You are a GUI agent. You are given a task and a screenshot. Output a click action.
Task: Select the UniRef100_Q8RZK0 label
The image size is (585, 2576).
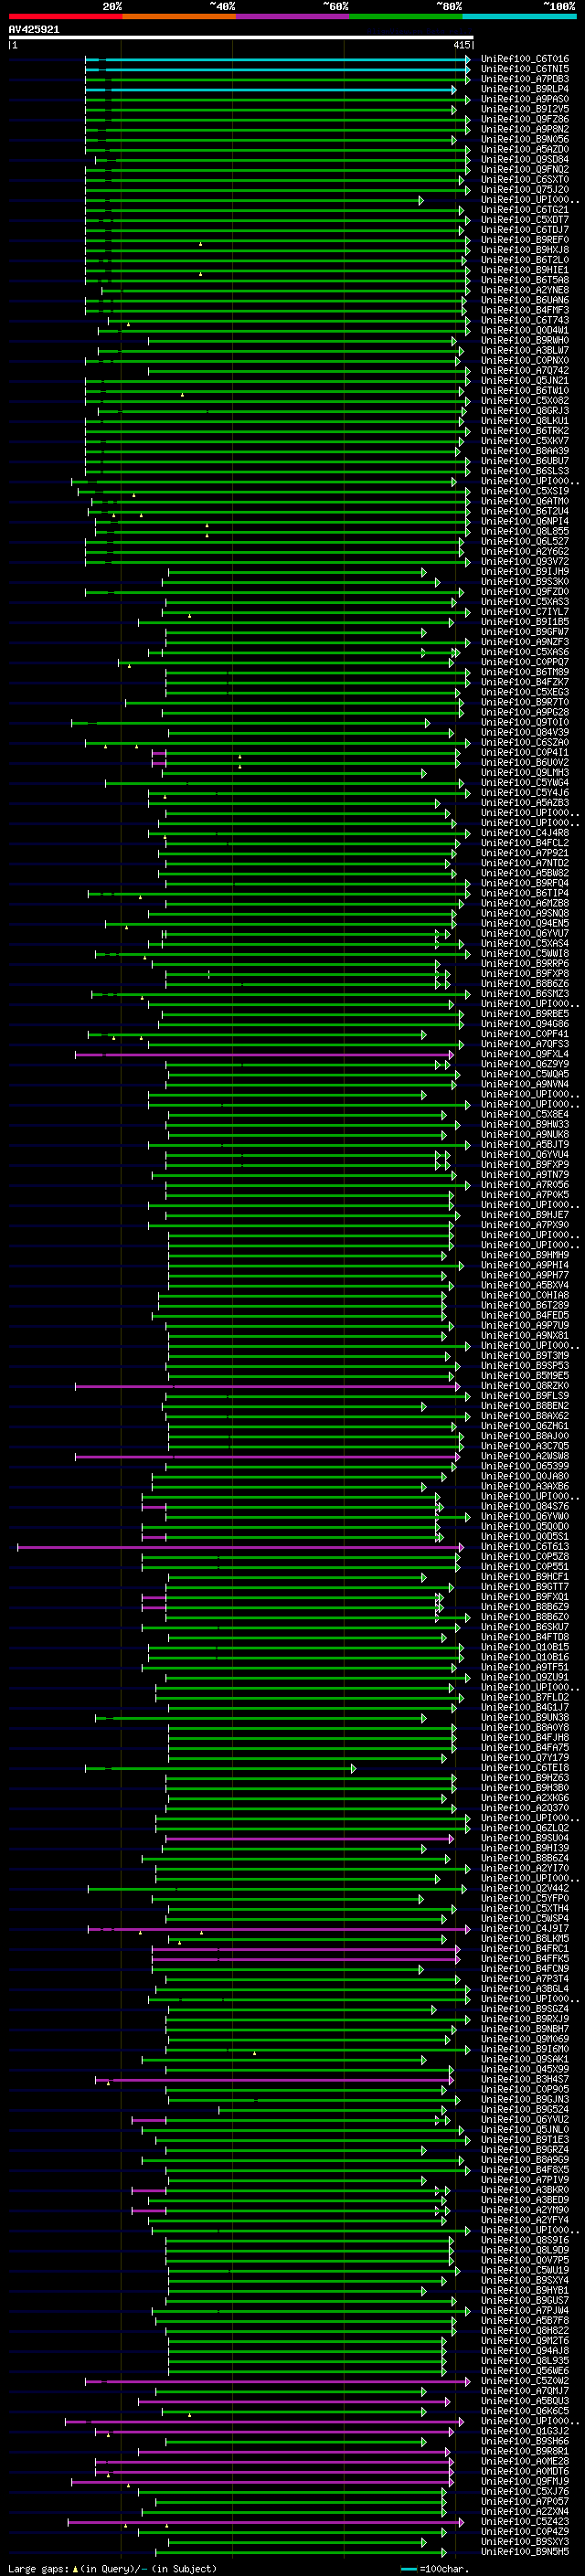click(525, 1386)
